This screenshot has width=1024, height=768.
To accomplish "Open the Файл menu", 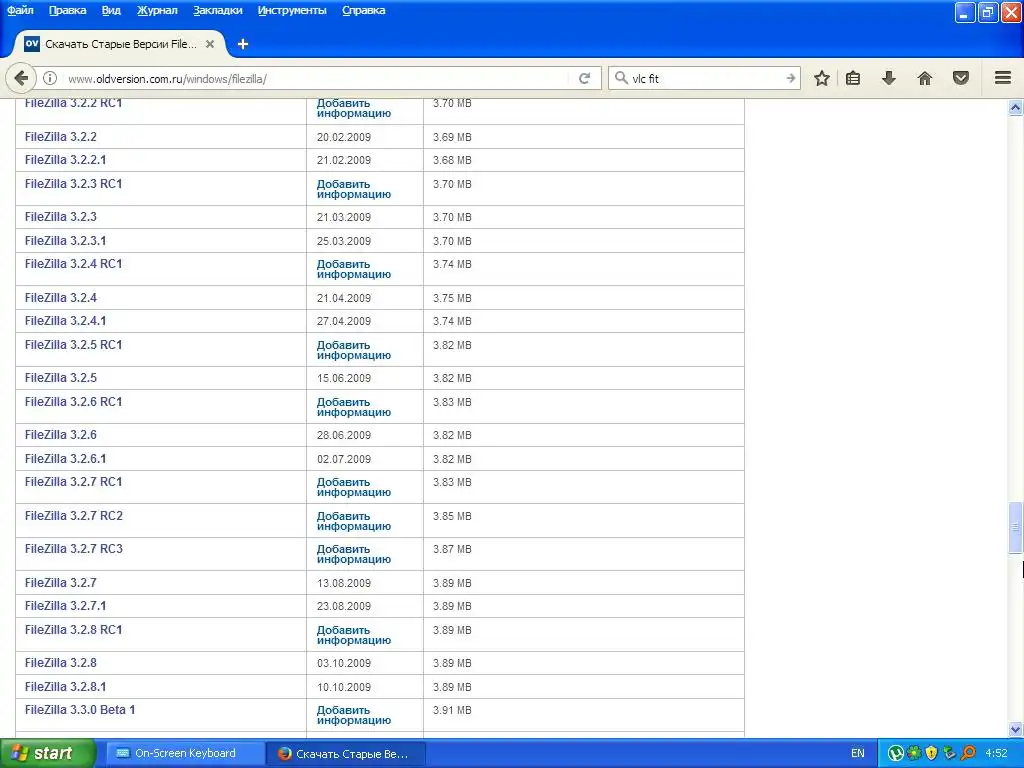I will click(20, 10).
